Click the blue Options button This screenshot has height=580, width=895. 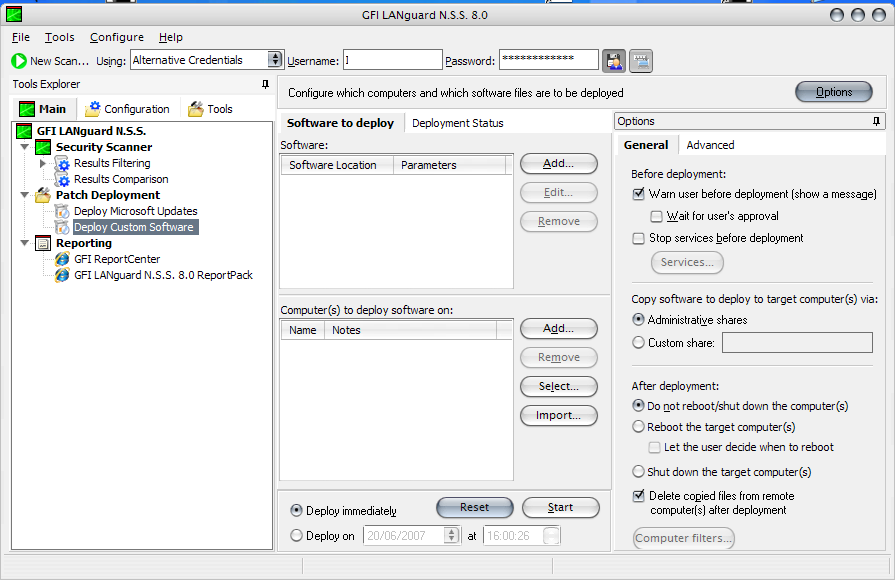click(834, 92)
